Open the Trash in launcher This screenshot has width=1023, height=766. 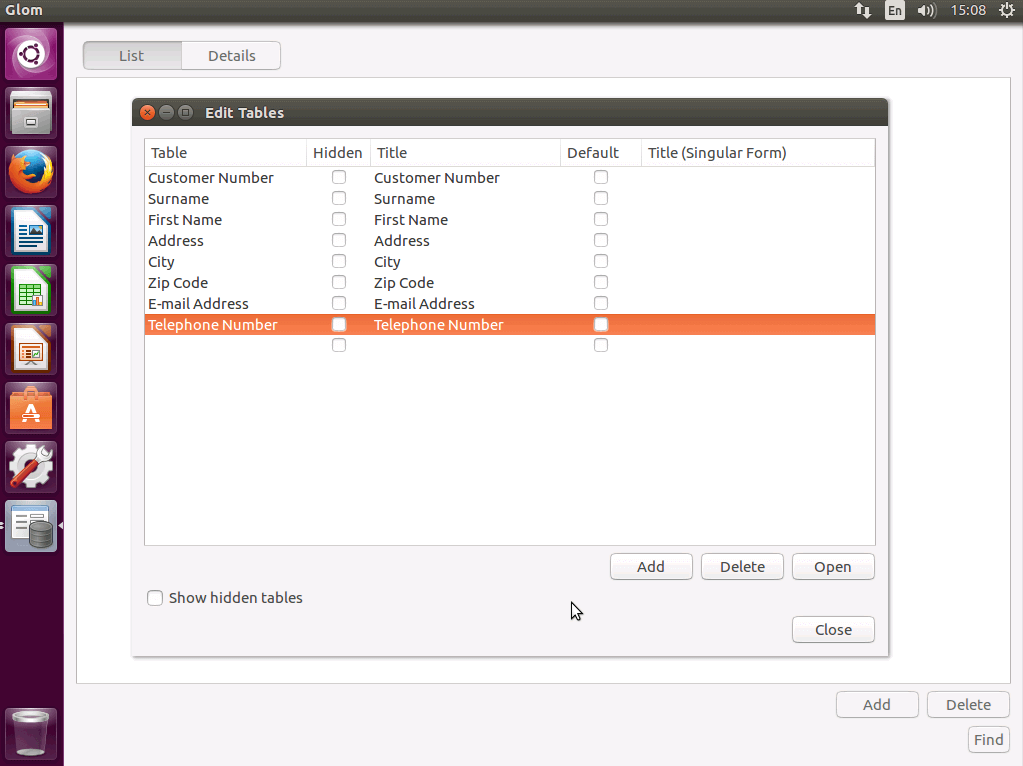pos(31,733)
